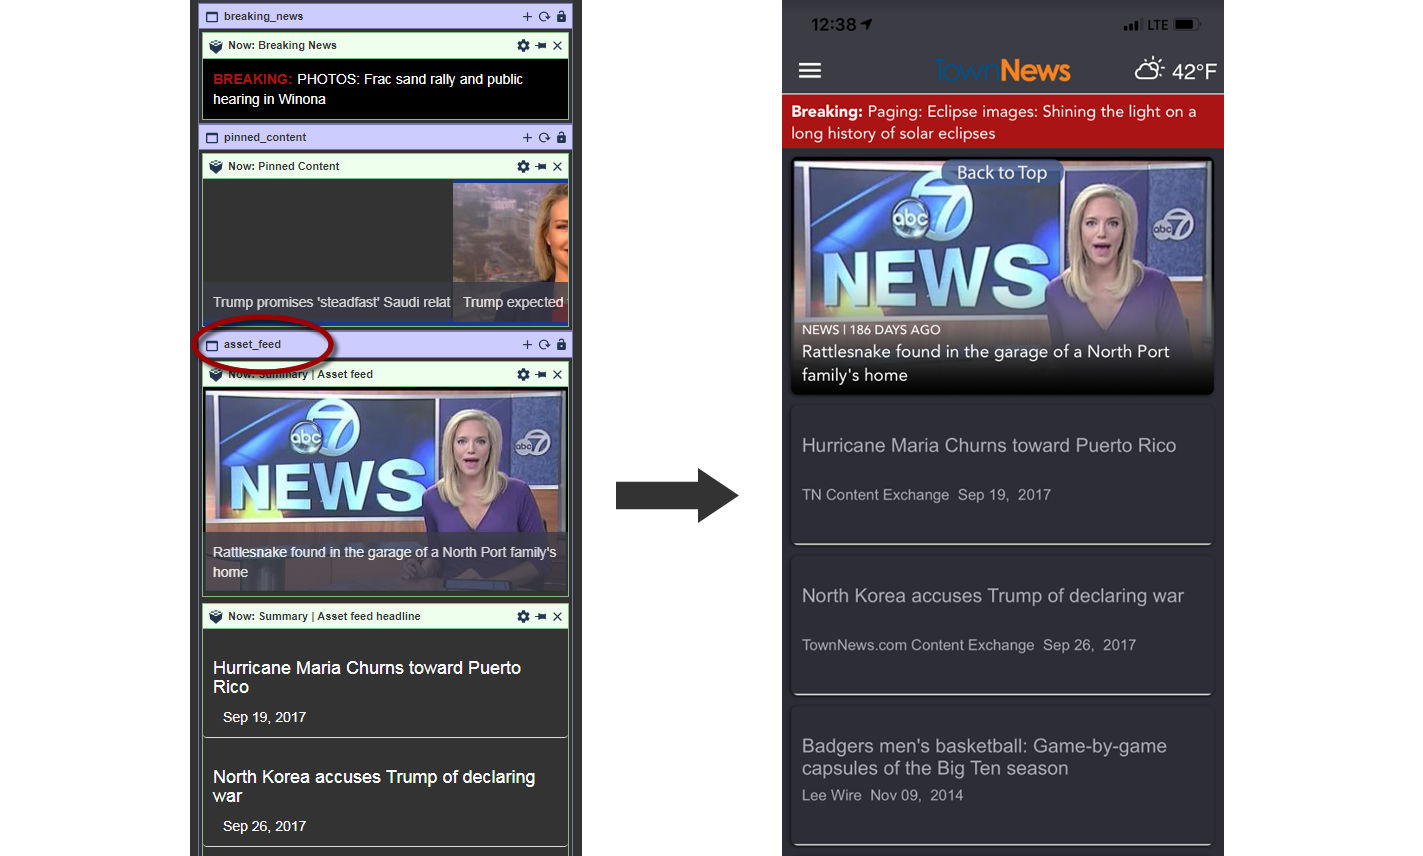Open settings gear of Pinned Content block
Image resolution: width=1423 pixels, height=856 pixels.
523,166
